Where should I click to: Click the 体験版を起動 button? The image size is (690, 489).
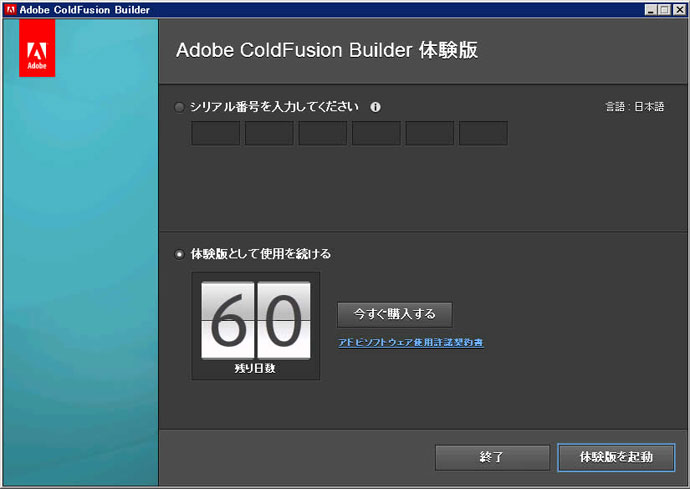point(616,457)
